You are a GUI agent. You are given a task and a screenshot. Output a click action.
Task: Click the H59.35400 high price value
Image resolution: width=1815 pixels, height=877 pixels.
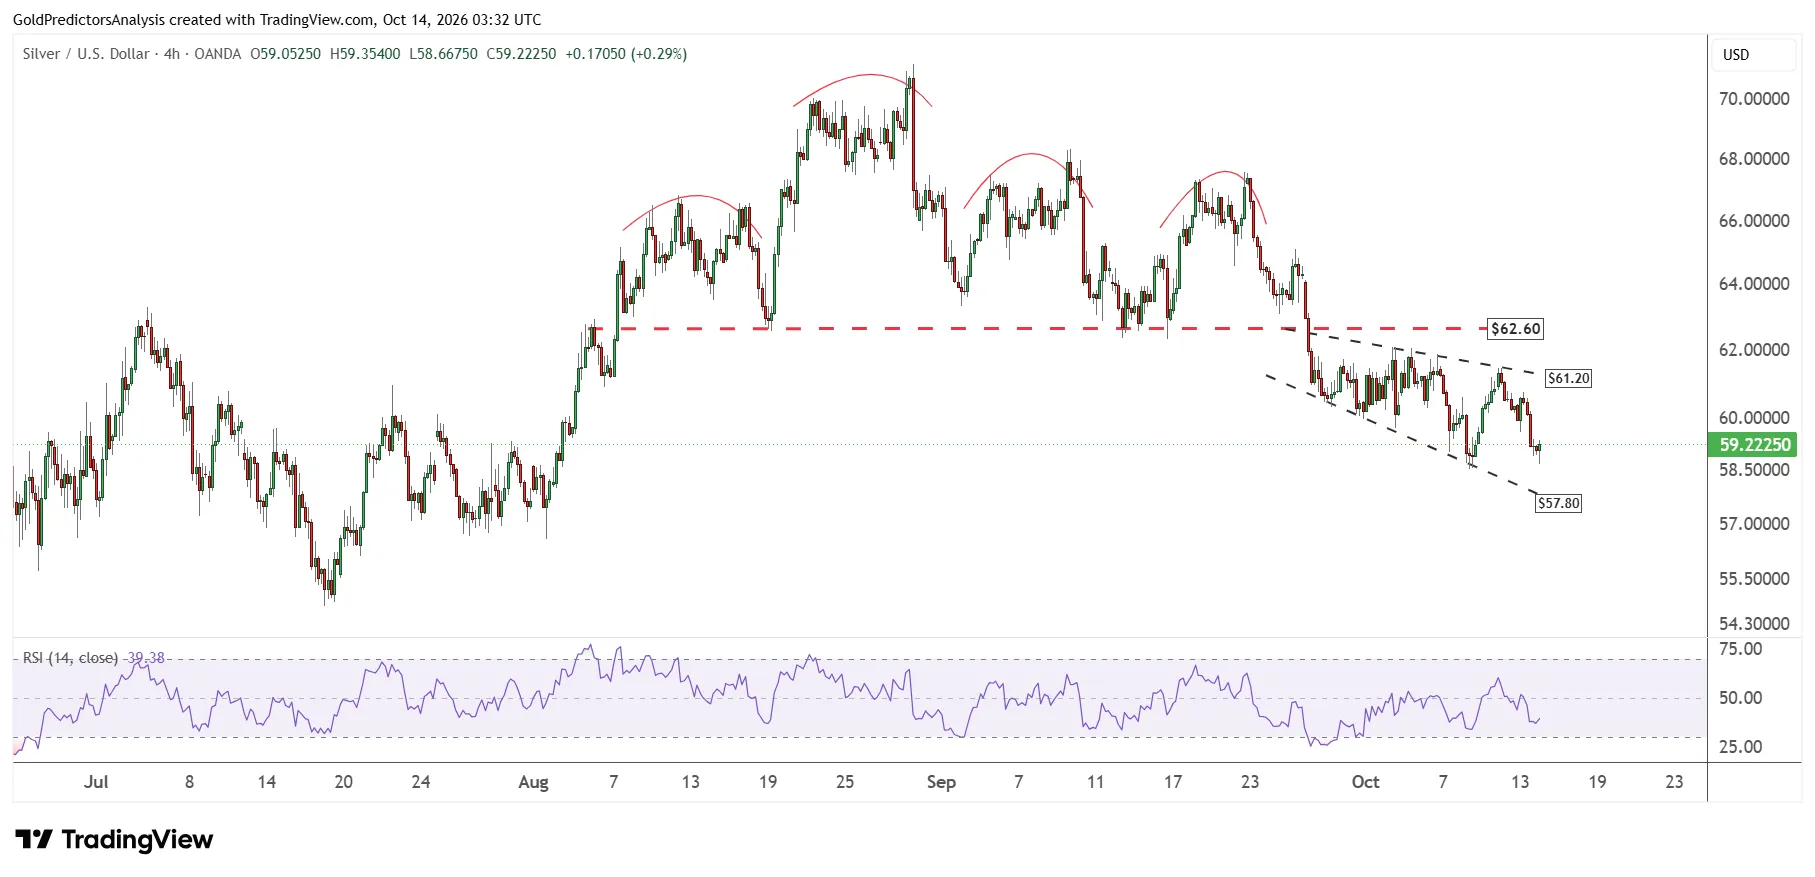(365, 54)
